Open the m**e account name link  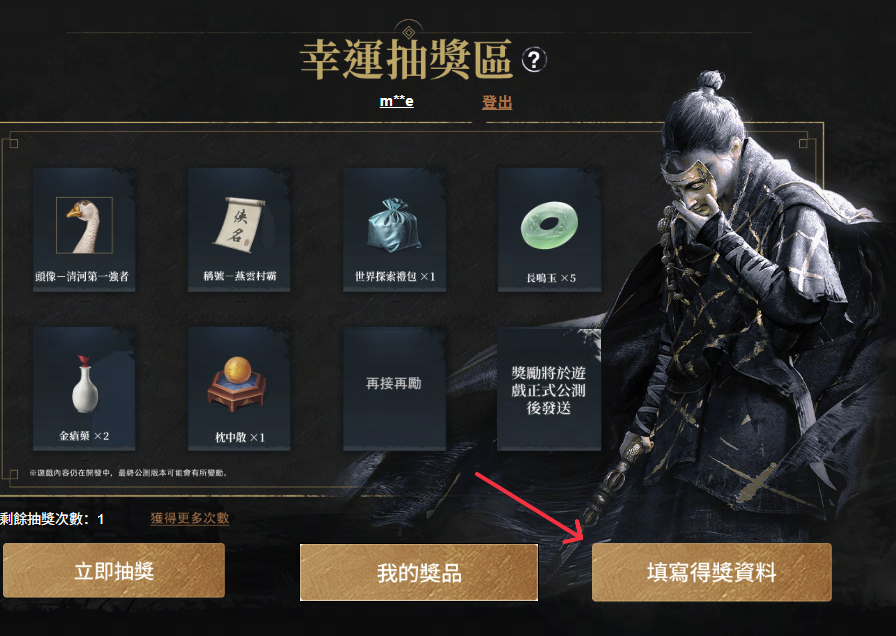(x=397, y=102)
